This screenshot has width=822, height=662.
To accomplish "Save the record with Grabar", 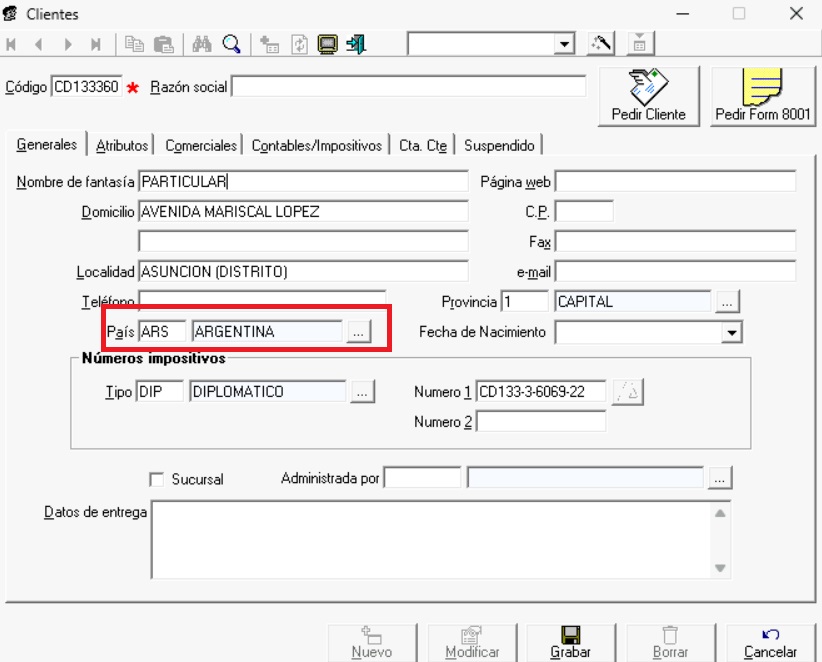I will [x=570, y=642].
